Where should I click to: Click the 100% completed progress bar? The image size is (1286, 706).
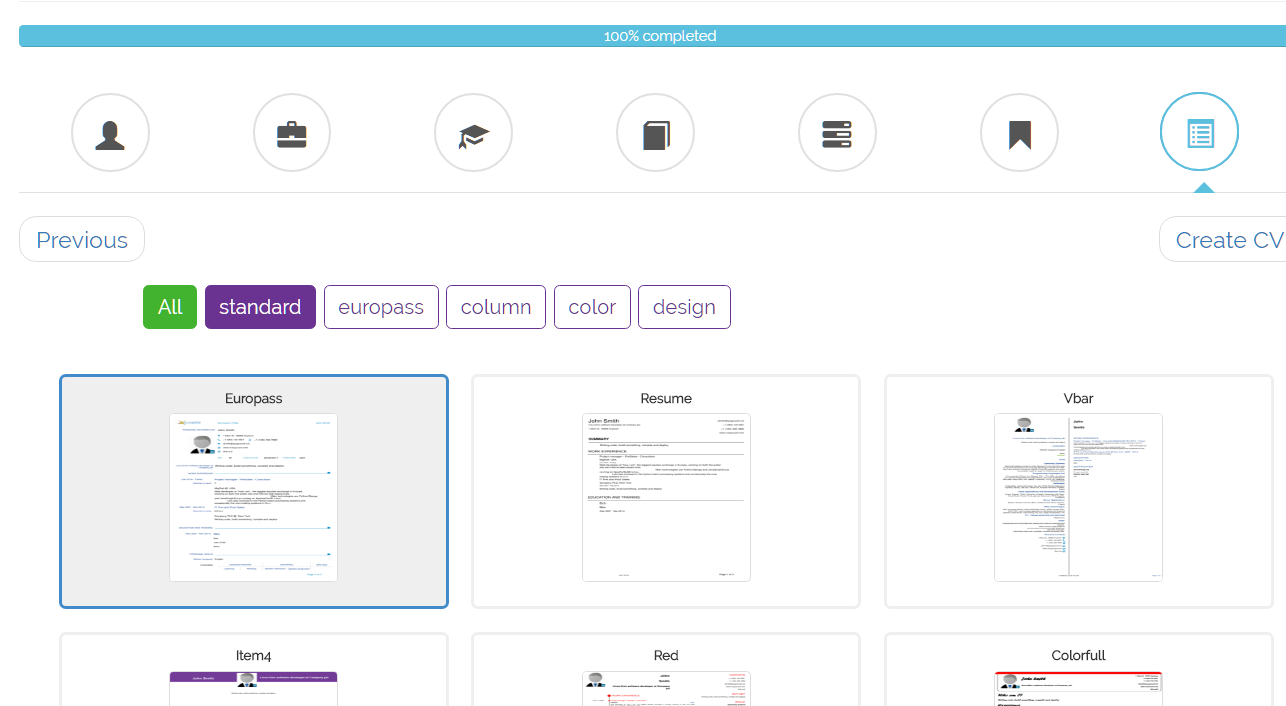pyautogui.click(x=652, y=36)
